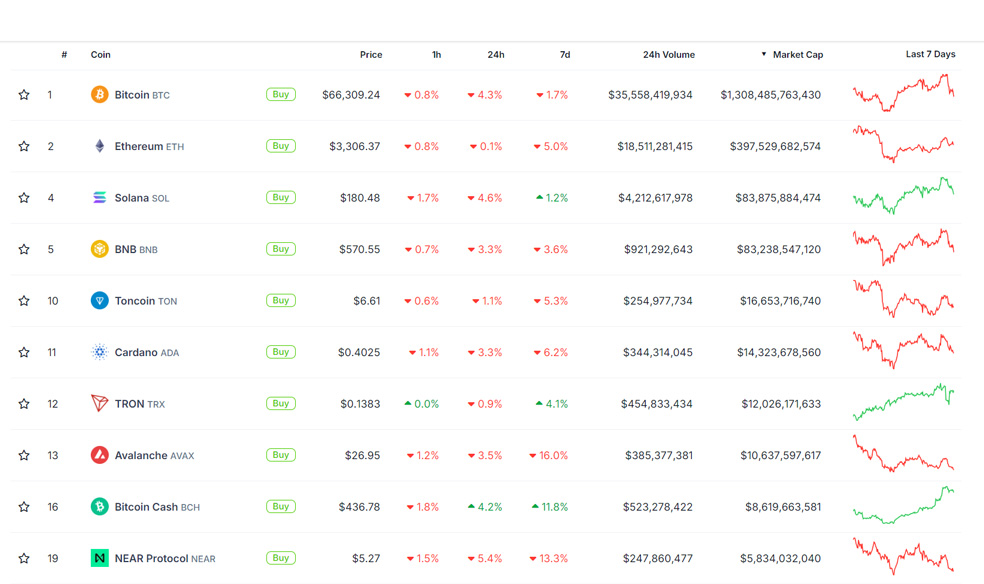Image resolution: width=984 pixels, height=584 pixels.
Task: Sort by the 24h Volume header
Action: pyautogui.click(x=668, y=55)
